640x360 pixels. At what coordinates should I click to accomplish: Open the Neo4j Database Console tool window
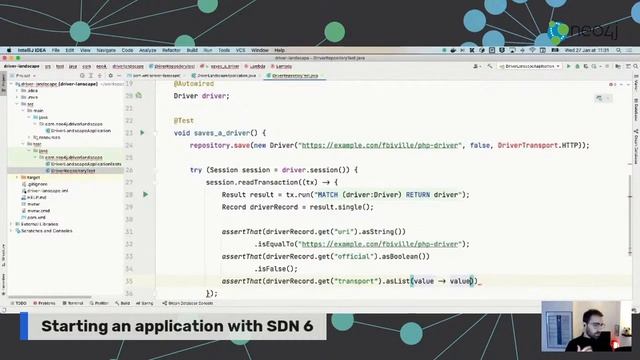tap(188, 303)
